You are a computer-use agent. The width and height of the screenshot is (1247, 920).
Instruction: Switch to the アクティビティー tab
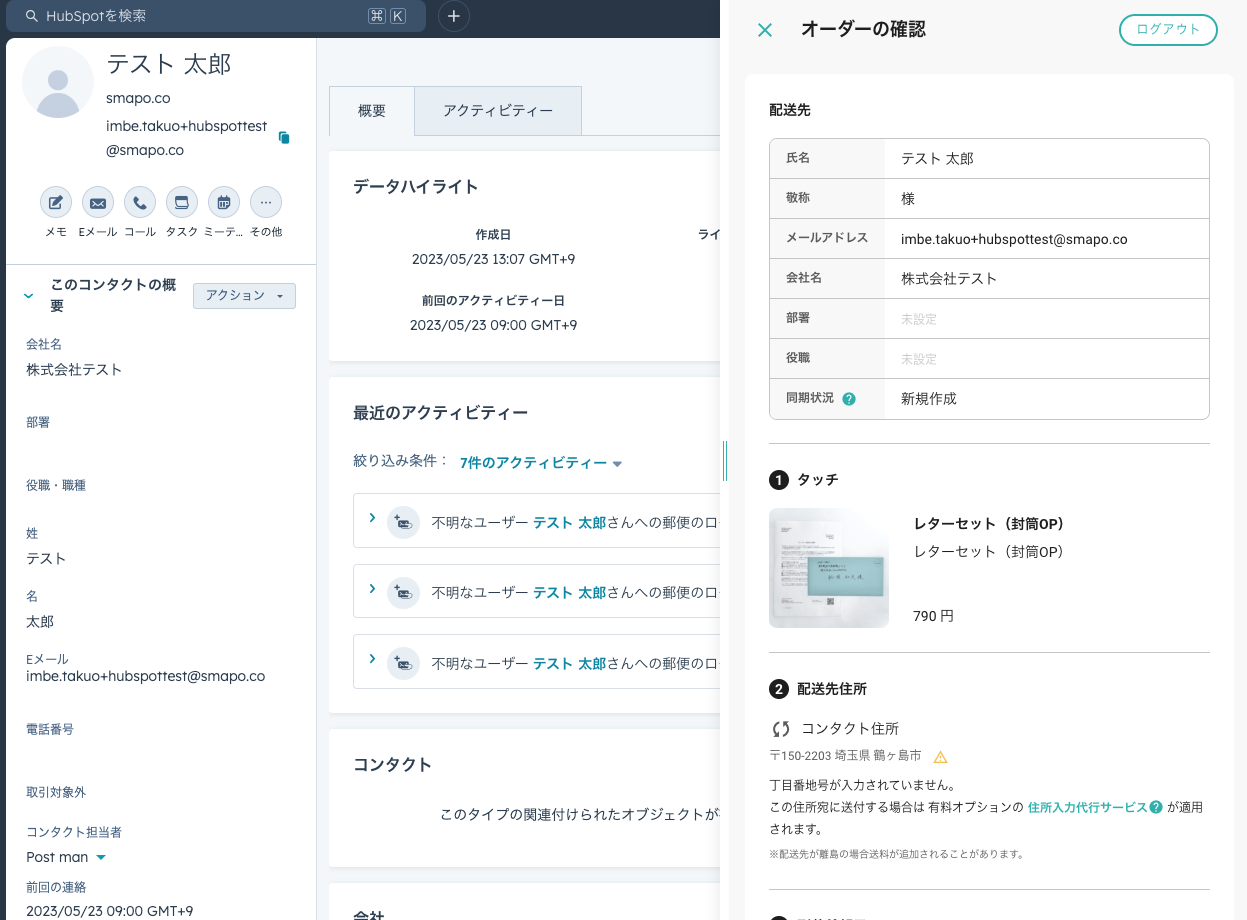tap(498, 111)
